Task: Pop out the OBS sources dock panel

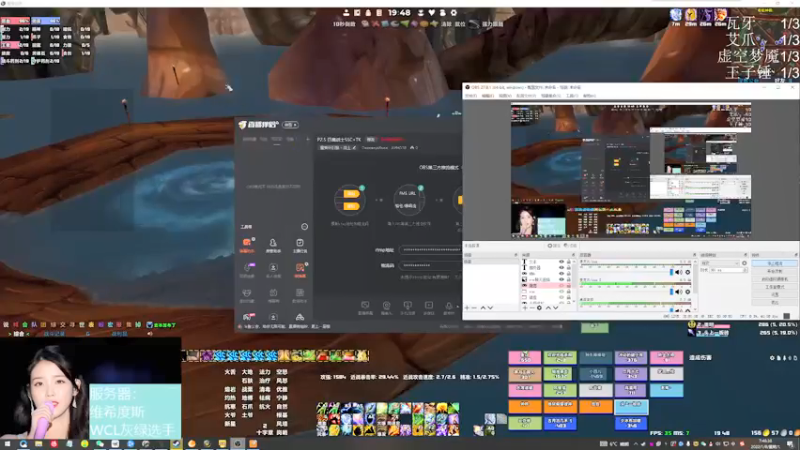Action: (x=573, y=255)
